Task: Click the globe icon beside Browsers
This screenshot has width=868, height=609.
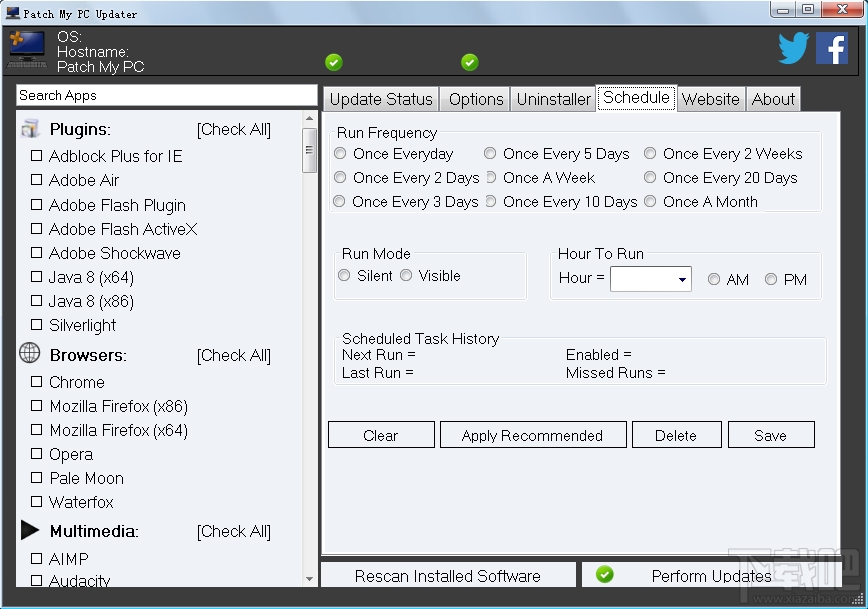Action: [28, 354]
